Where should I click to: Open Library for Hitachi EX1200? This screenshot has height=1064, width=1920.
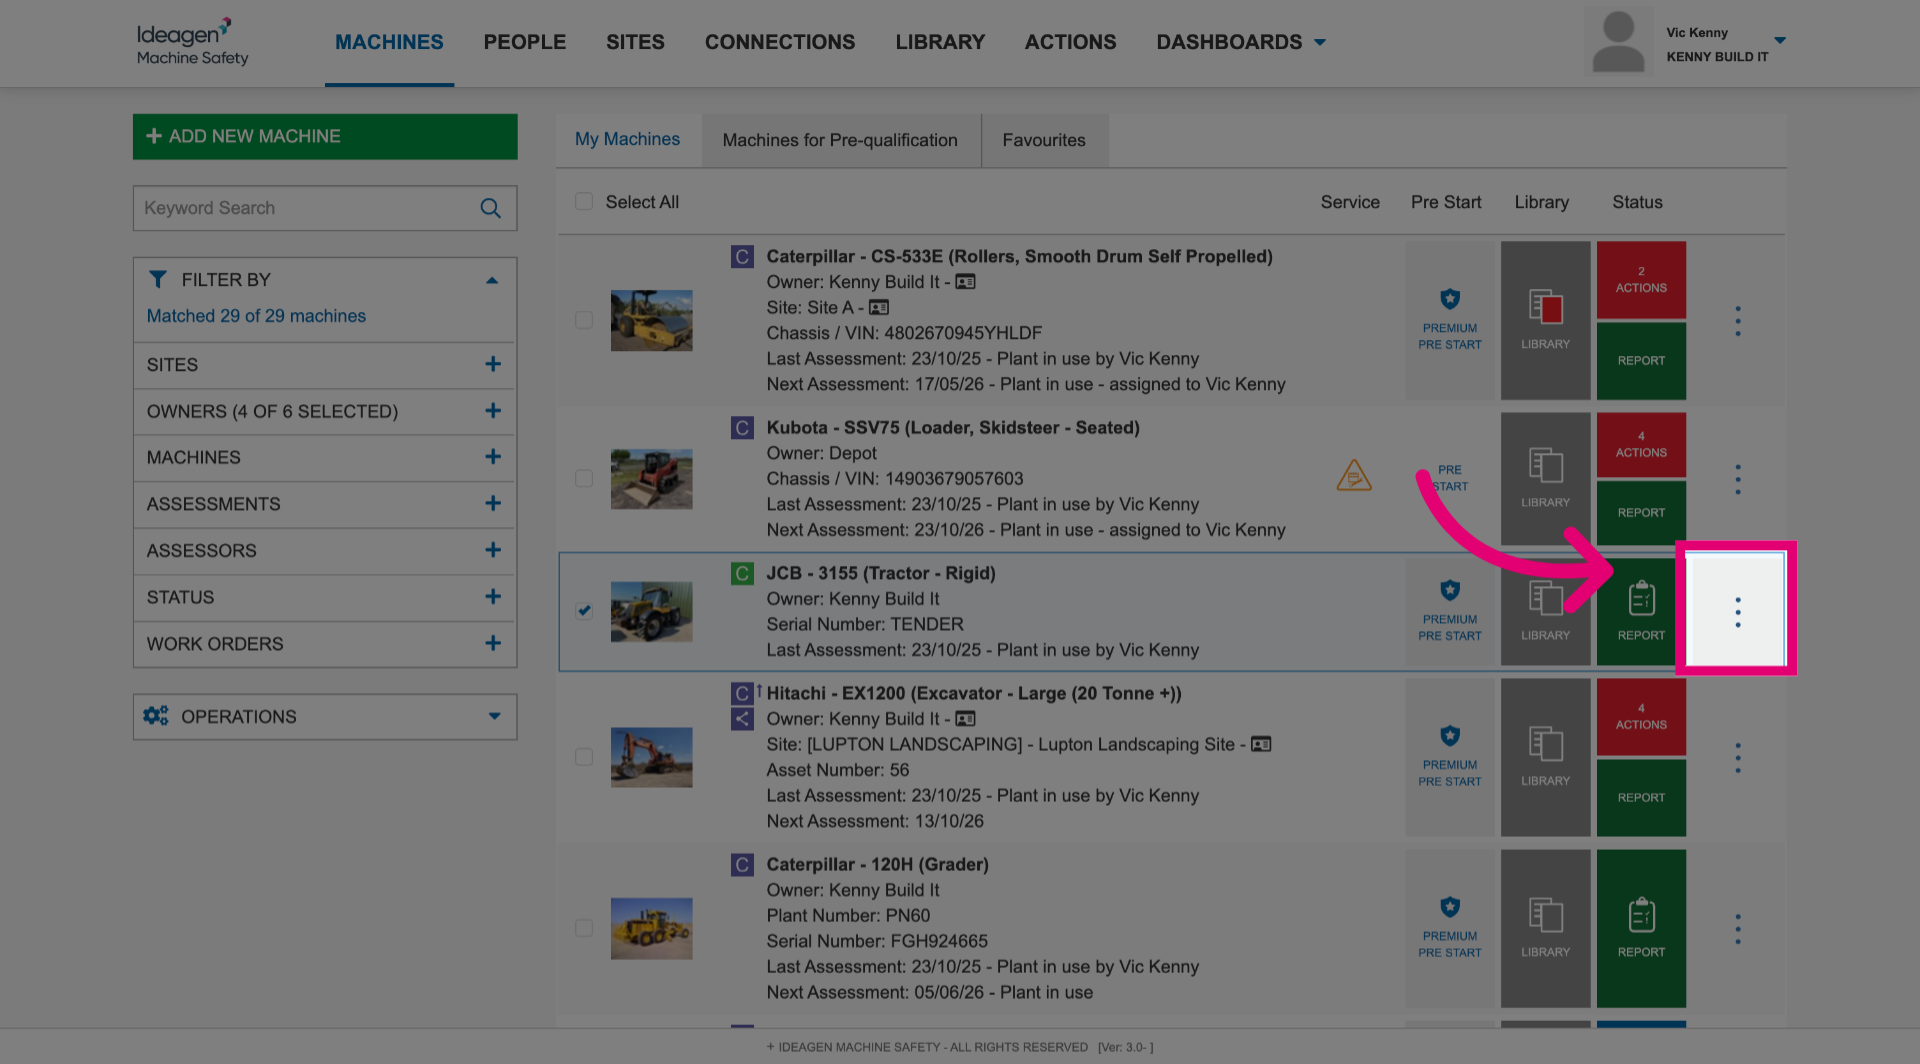(x=1545, y=757)
